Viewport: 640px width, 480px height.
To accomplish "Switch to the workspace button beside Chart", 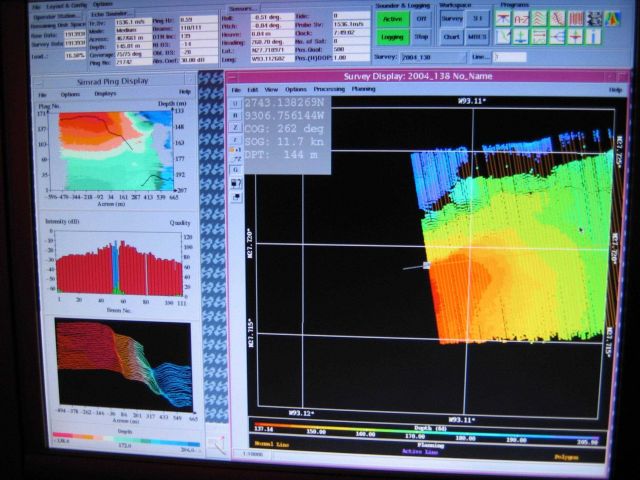I will point(477,37).
